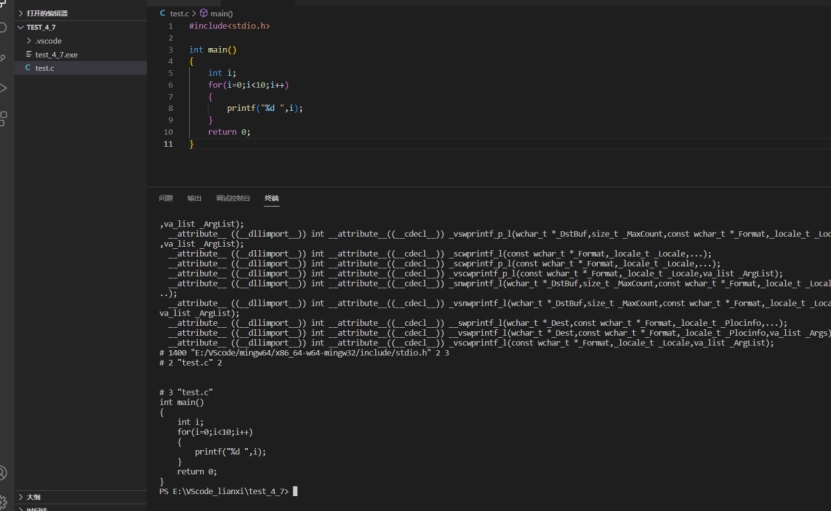Open the Extensions view

[x=4, y=119]
